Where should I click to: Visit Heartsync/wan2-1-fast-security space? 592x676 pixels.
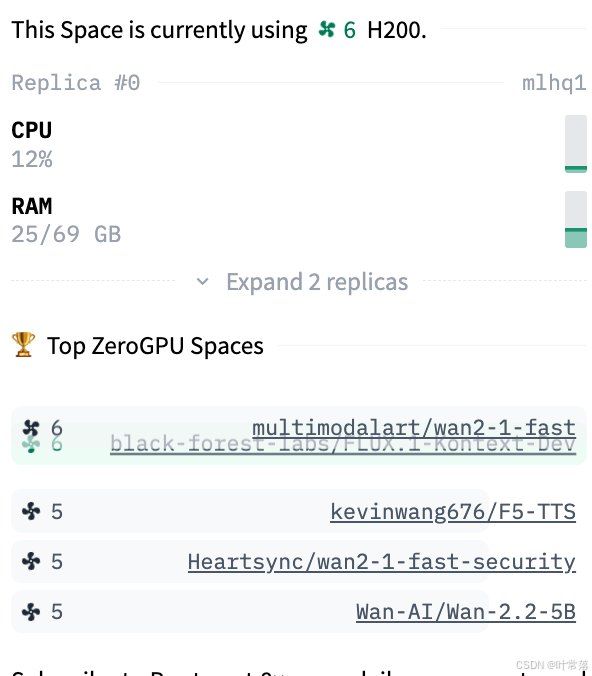(x=382, y=562)
